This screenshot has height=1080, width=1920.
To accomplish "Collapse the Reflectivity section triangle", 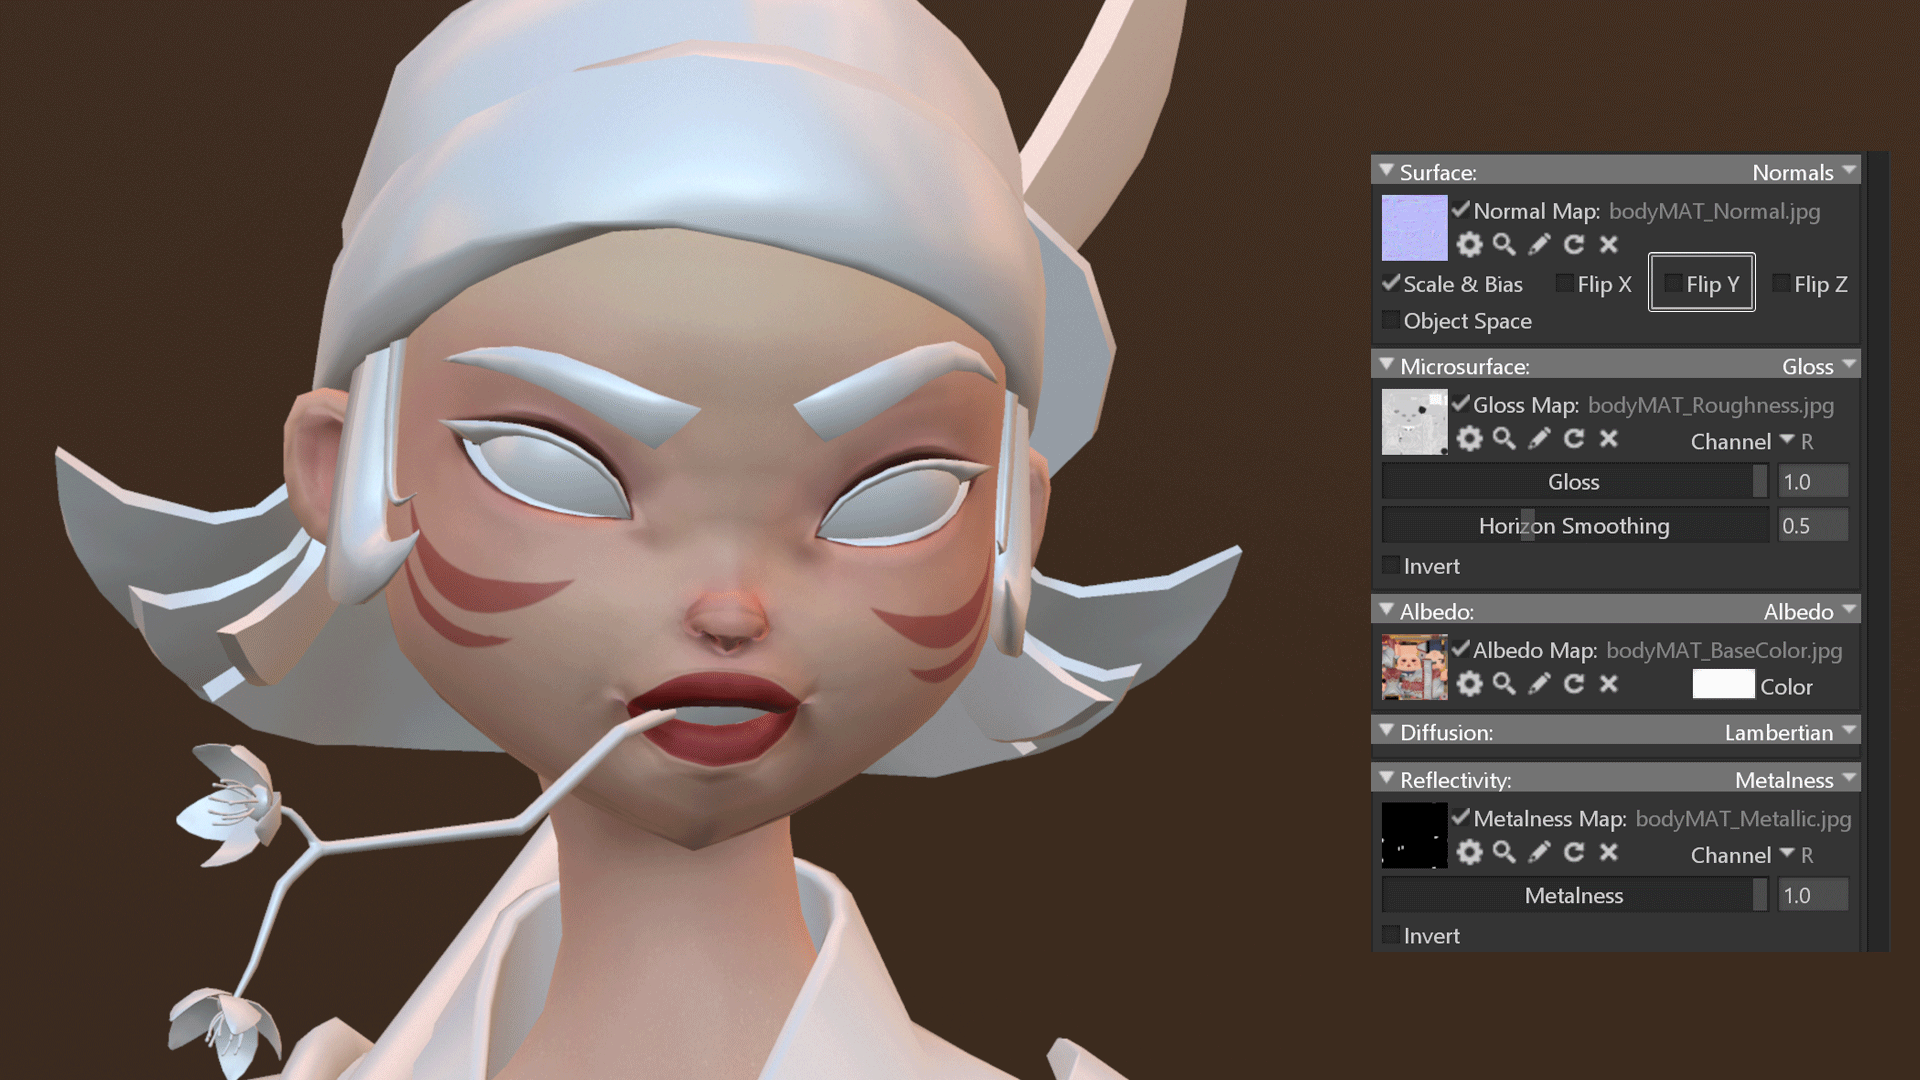I will coord(1386,779).
